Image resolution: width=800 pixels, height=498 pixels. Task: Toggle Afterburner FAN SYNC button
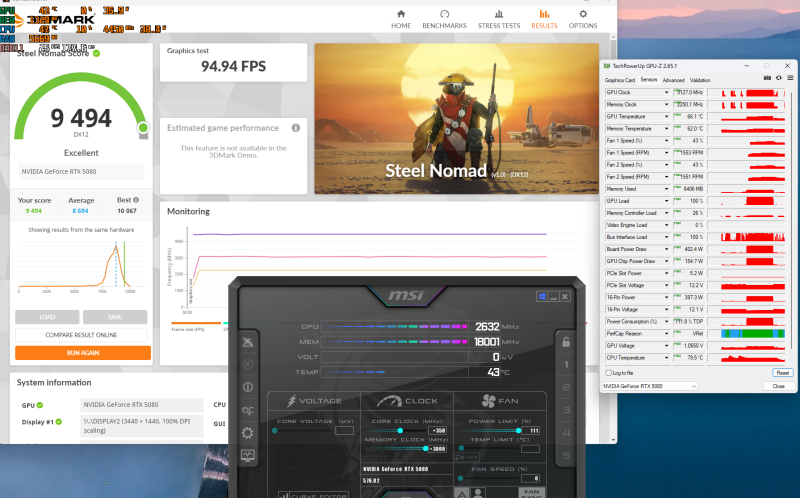tap(532, 493)
